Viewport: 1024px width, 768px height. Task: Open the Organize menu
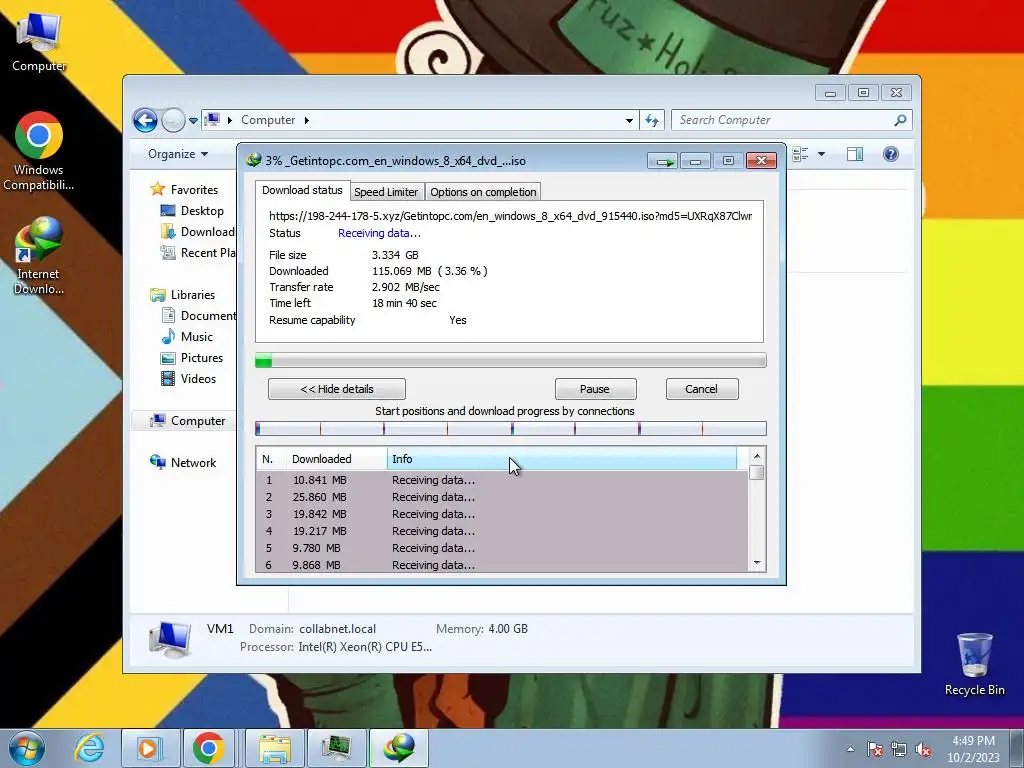tap(178, 154)
